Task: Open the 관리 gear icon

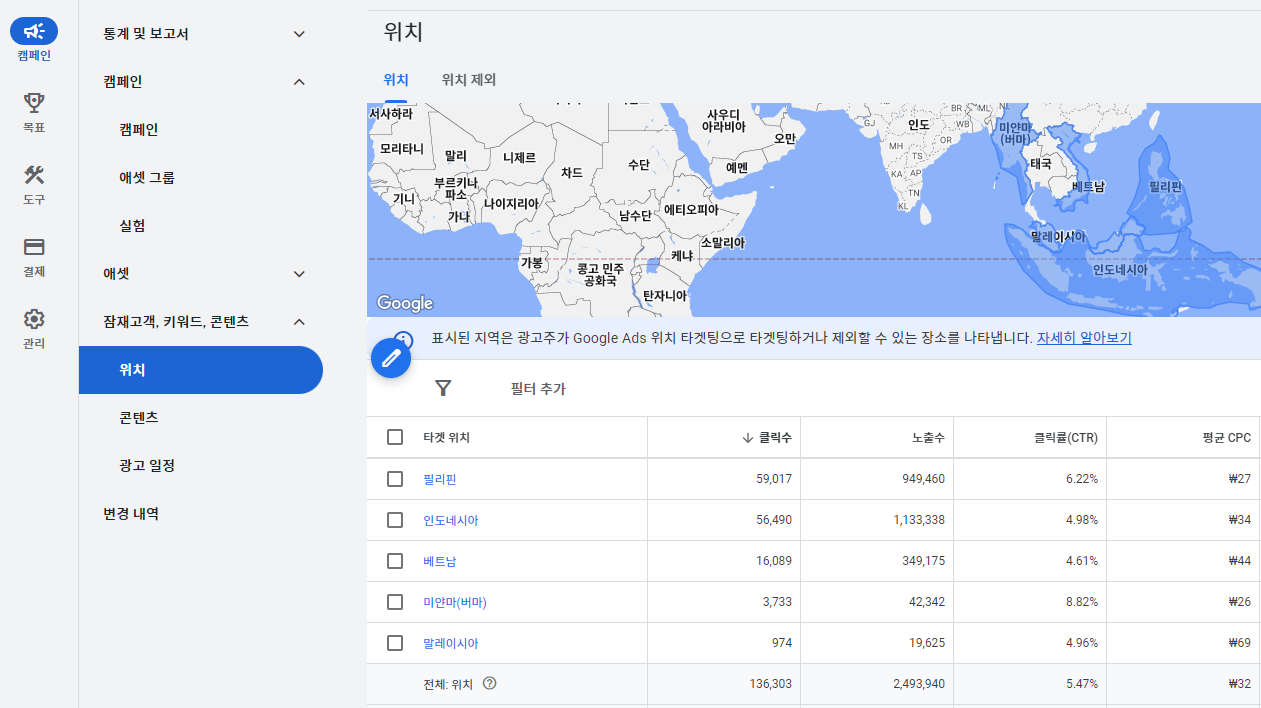Action: point(34,319)
